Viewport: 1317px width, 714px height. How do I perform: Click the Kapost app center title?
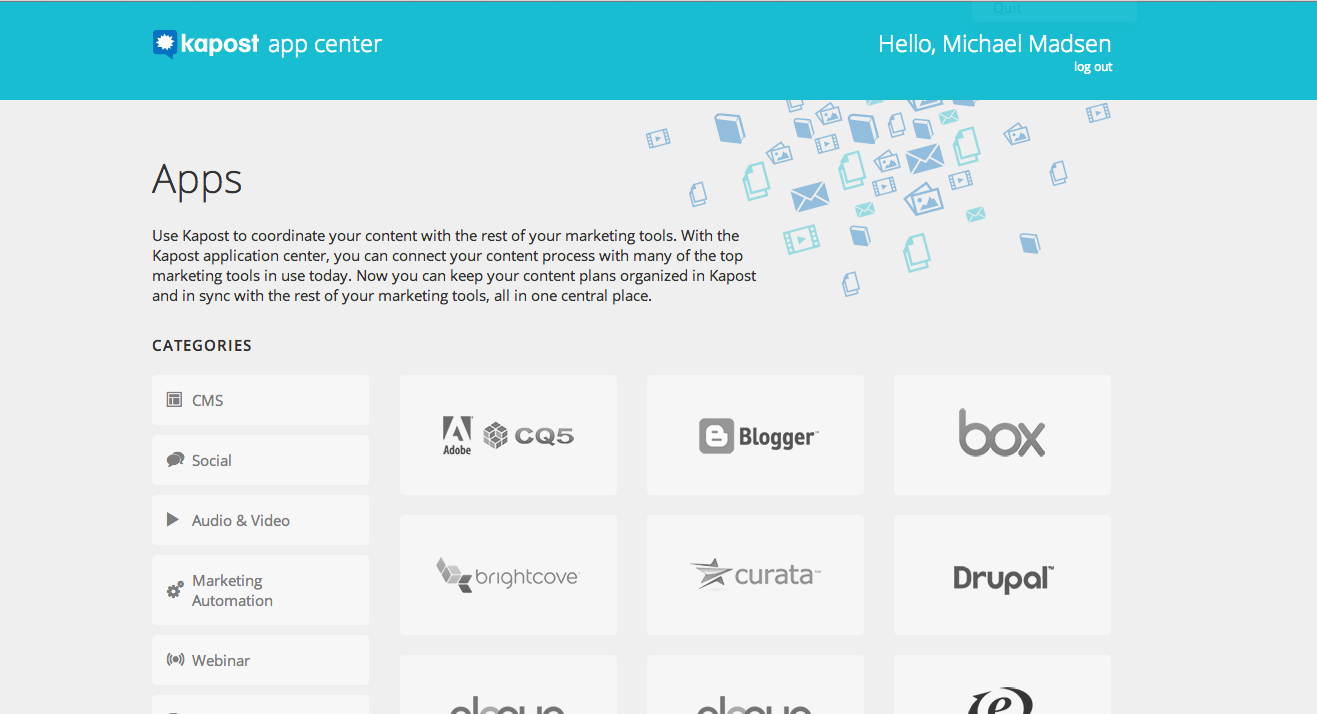pos(267,44)
